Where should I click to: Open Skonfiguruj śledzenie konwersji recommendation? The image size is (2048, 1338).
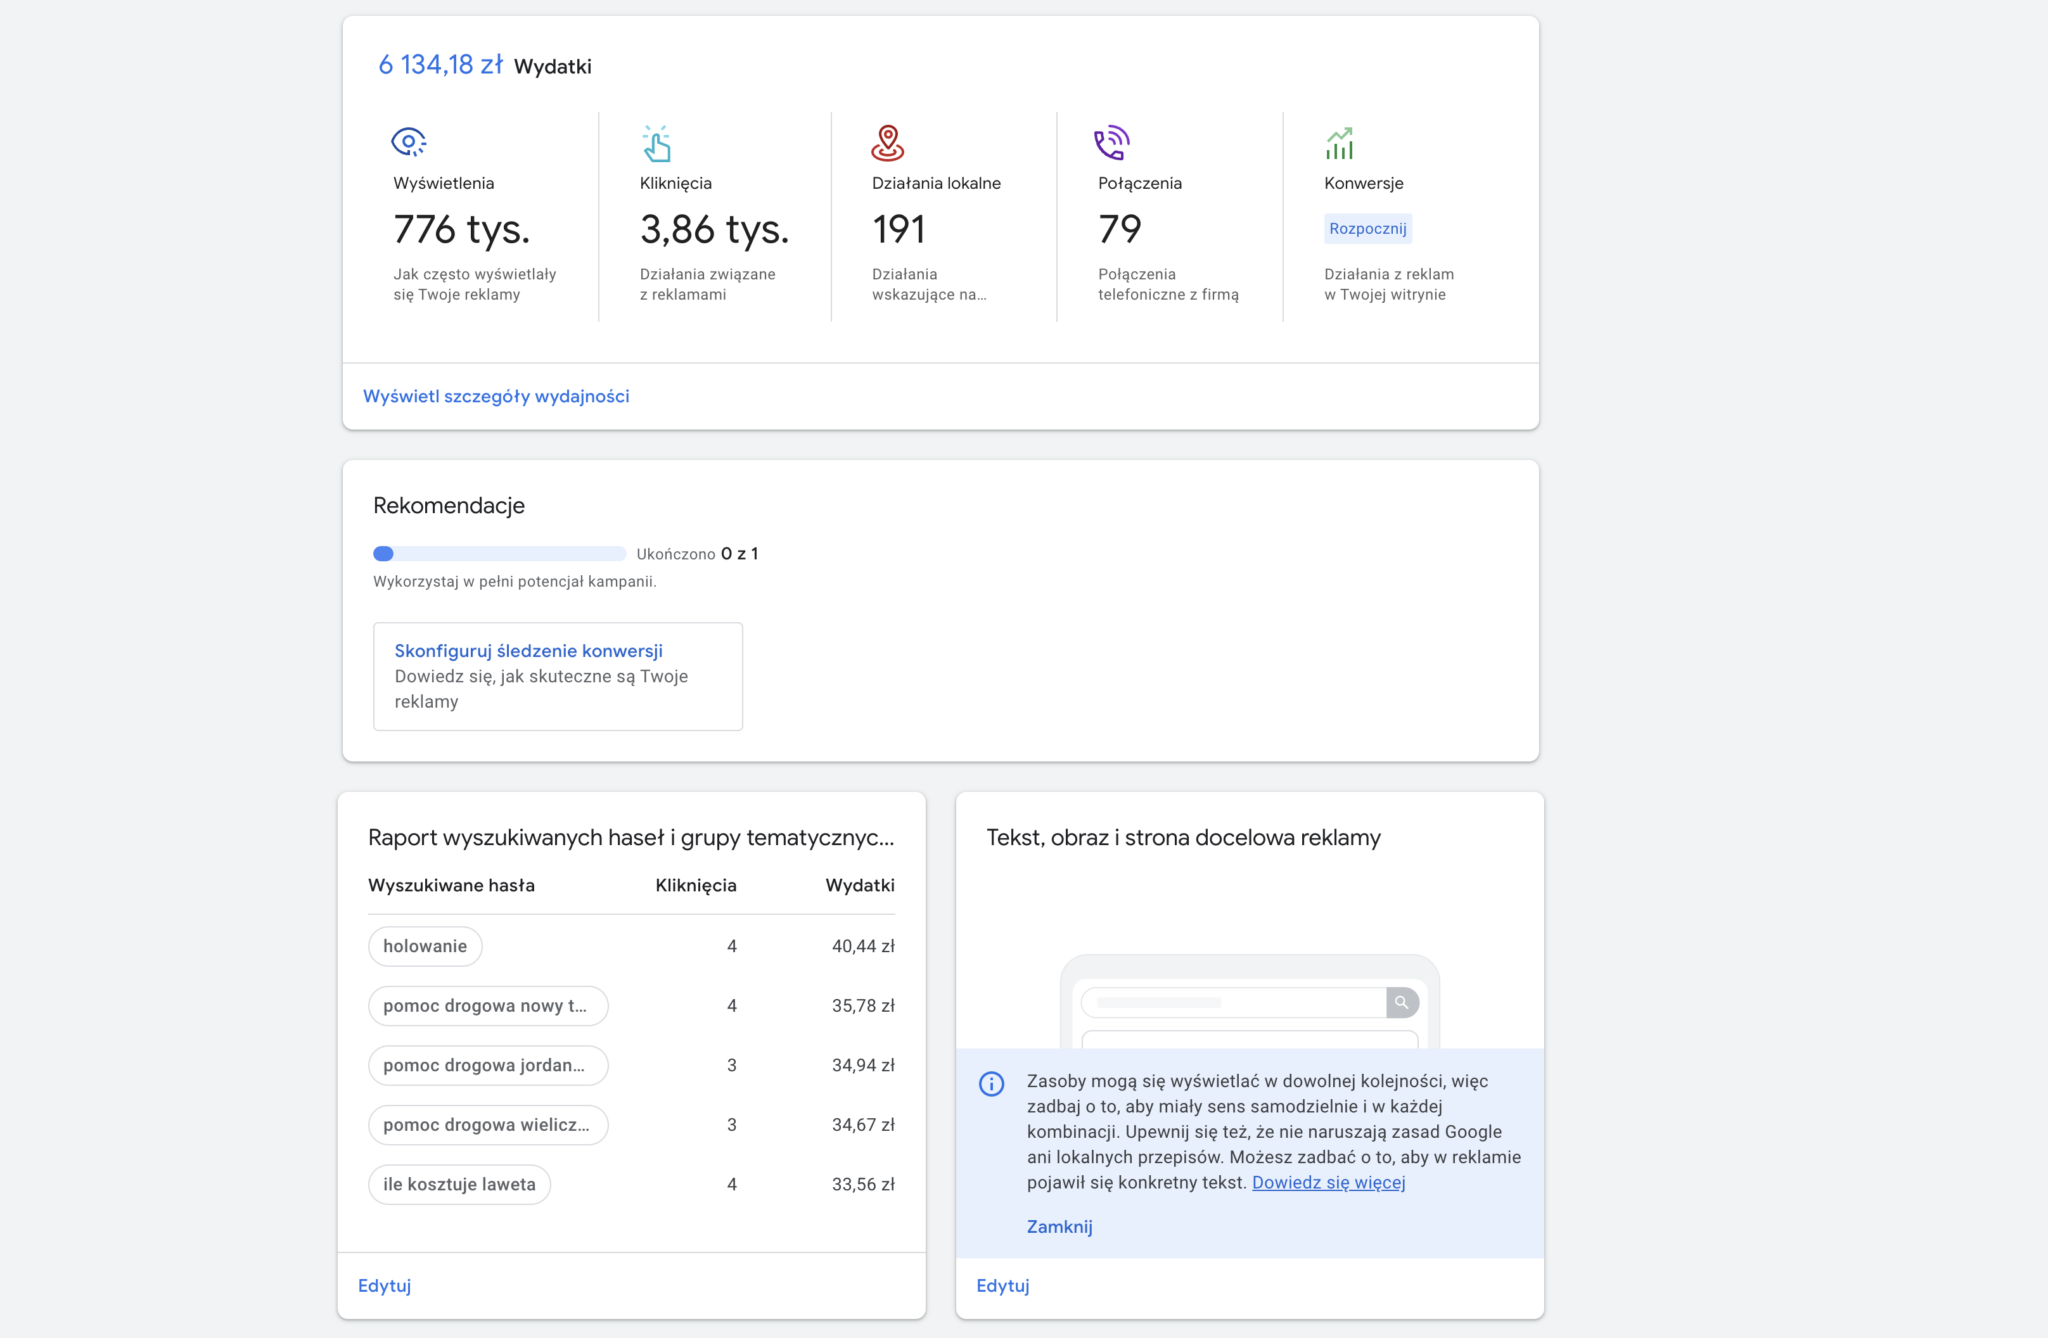click(x=528, y=651)
